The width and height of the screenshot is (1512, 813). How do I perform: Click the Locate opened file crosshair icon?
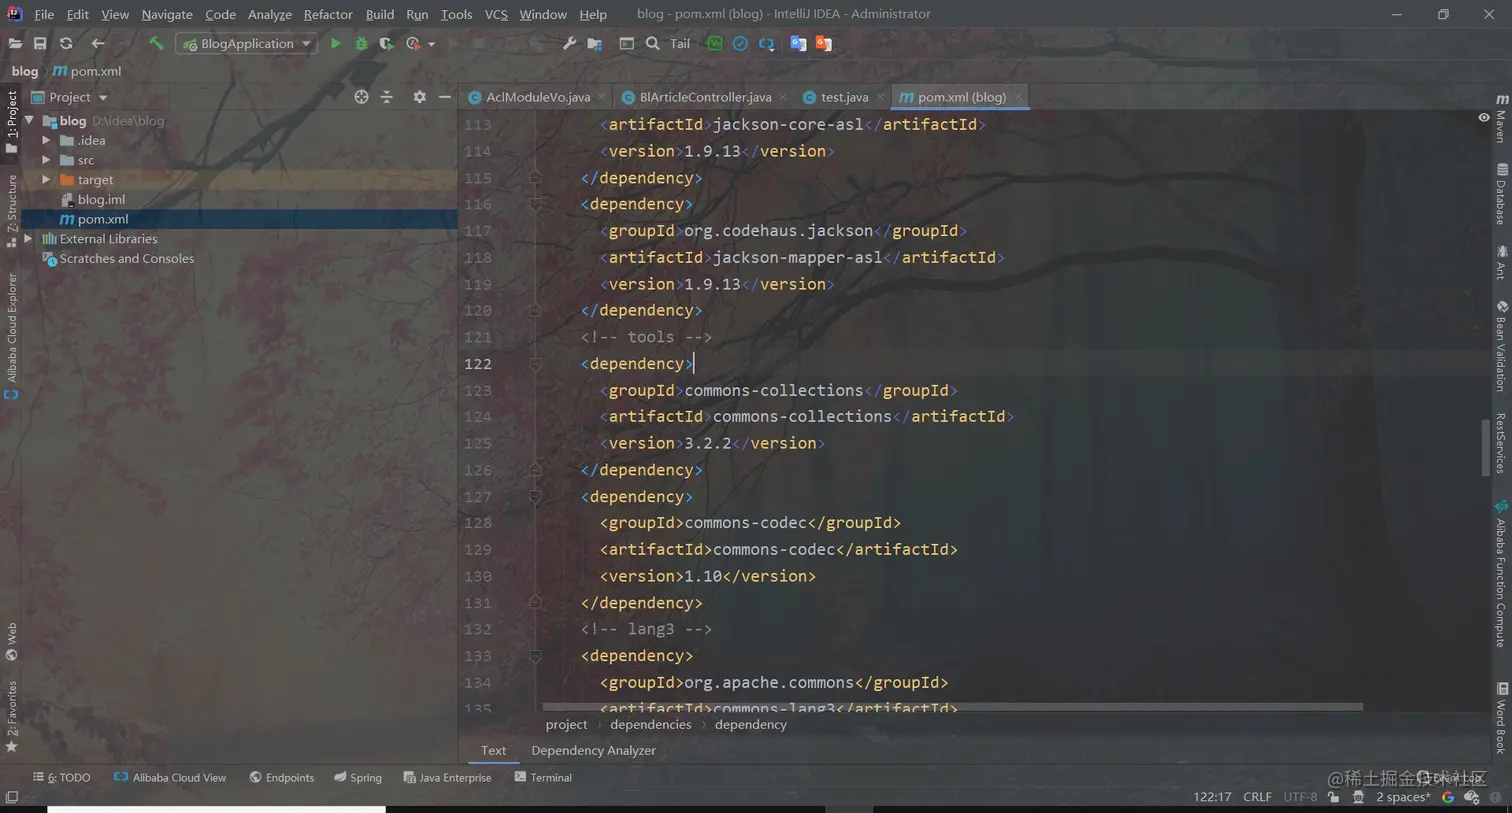[361, 97]
